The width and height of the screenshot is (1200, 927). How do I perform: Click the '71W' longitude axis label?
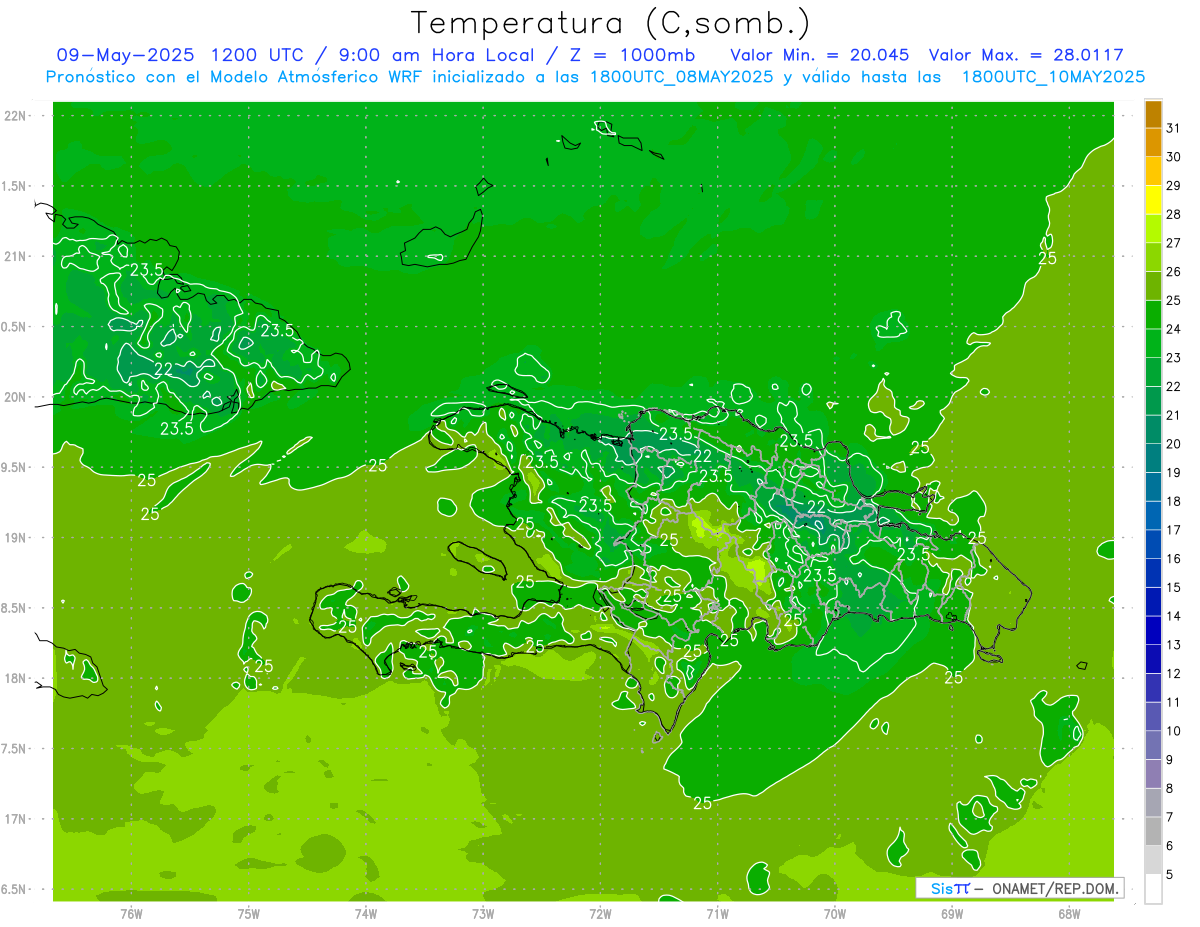click(717, 914)
